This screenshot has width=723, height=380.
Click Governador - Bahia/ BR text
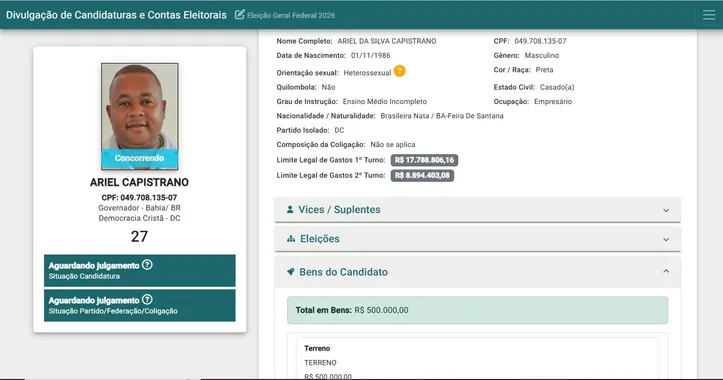click(139, 208)
